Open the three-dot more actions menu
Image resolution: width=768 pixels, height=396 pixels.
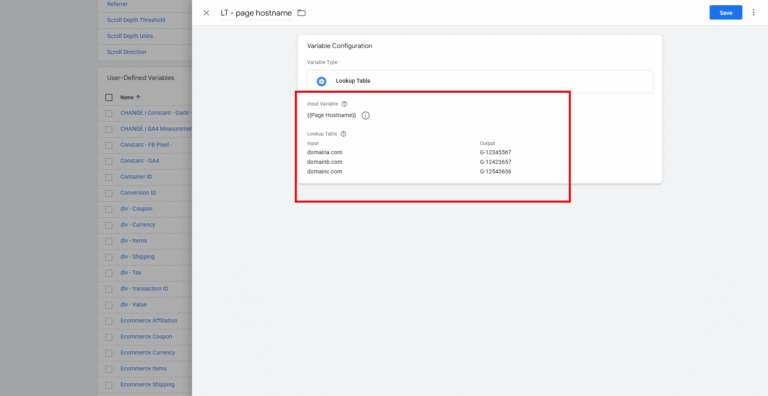coord(753,13)
